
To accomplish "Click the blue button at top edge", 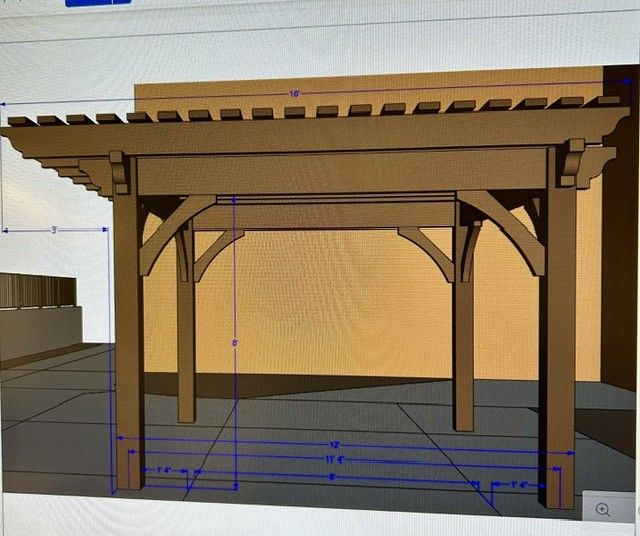I will click(98, 3).
